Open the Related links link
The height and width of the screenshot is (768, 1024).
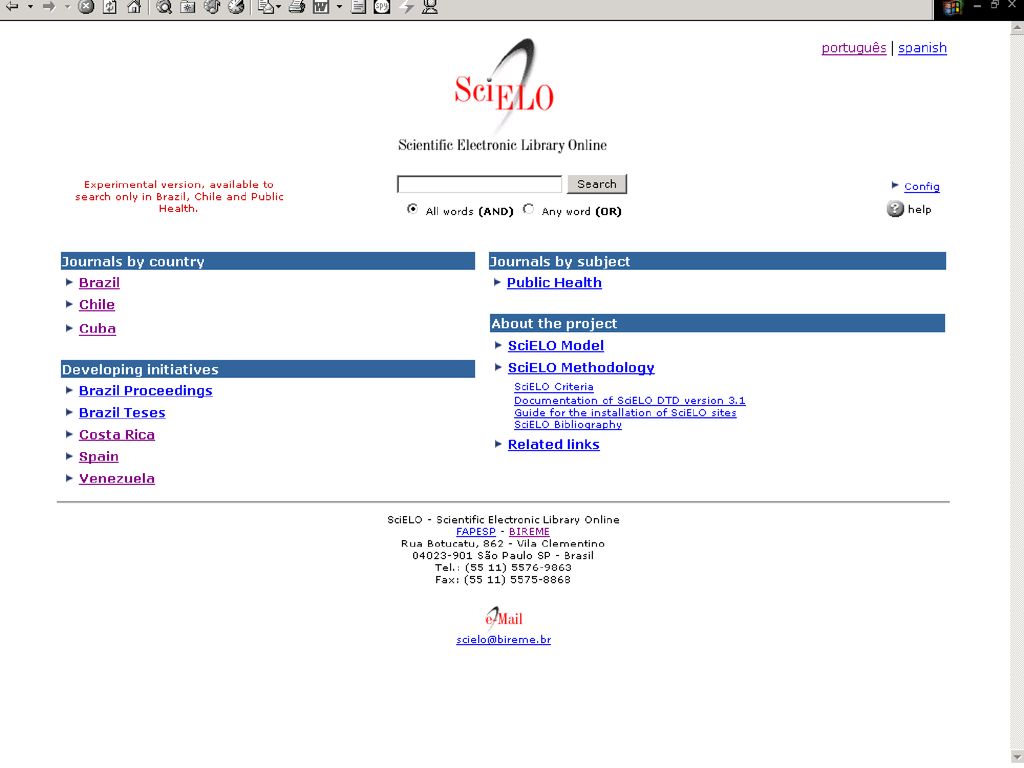(554, 445)
